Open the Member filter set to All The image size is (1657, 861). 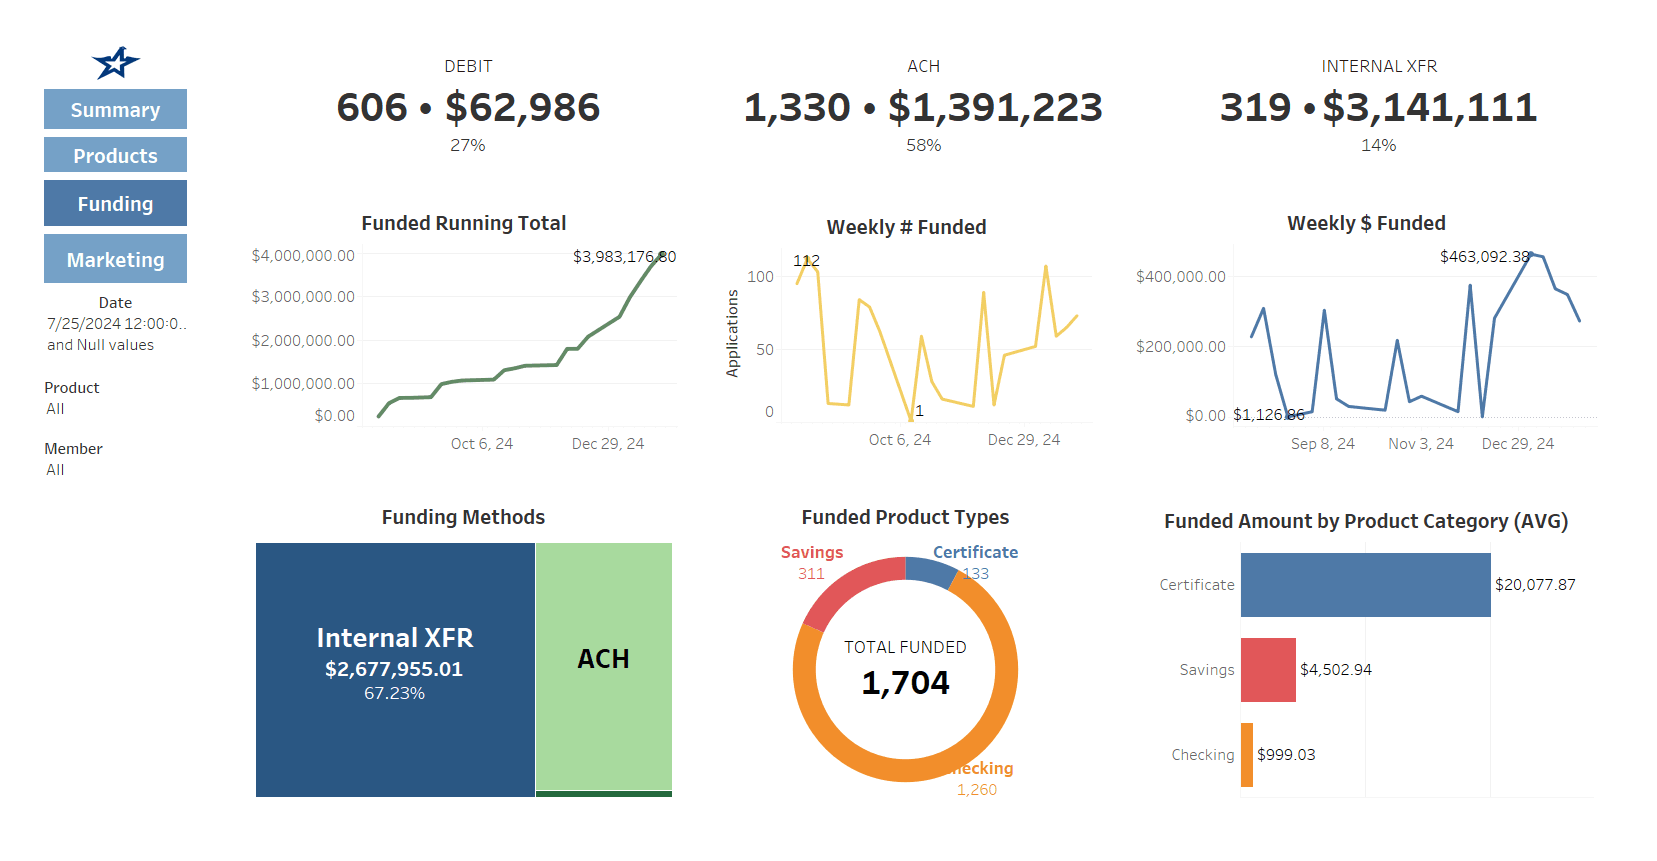(x=71, y=459)
